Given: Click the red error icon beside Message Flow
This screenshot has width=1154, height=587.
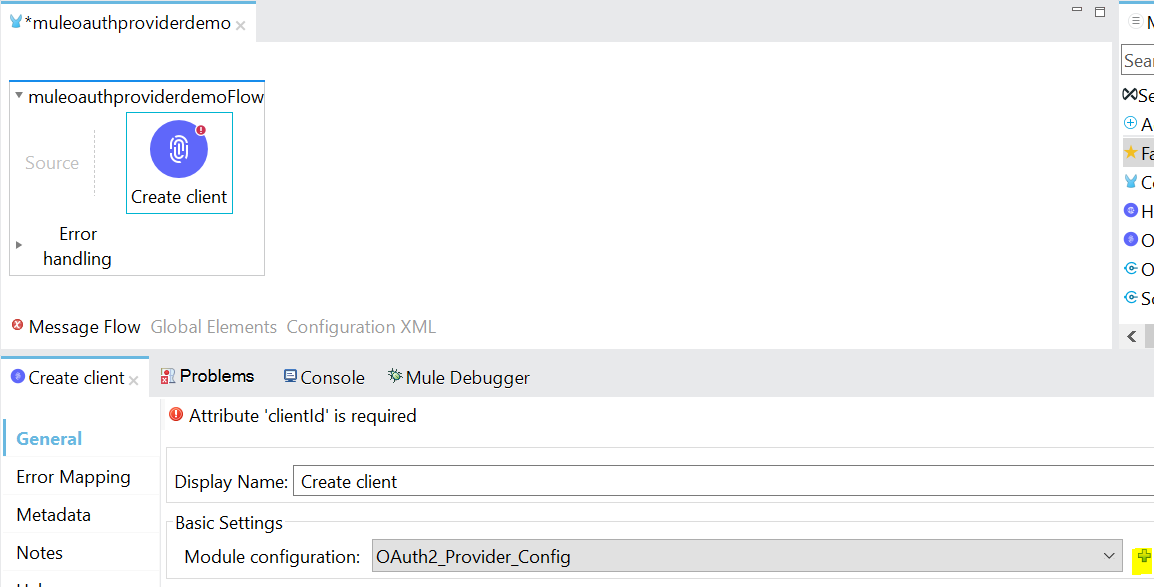Looking at the screenshot, I should coord(18,325).
